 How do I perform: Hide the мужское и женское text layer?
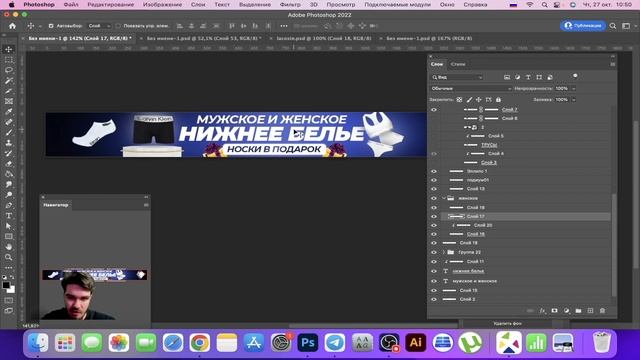coord(433,281)
